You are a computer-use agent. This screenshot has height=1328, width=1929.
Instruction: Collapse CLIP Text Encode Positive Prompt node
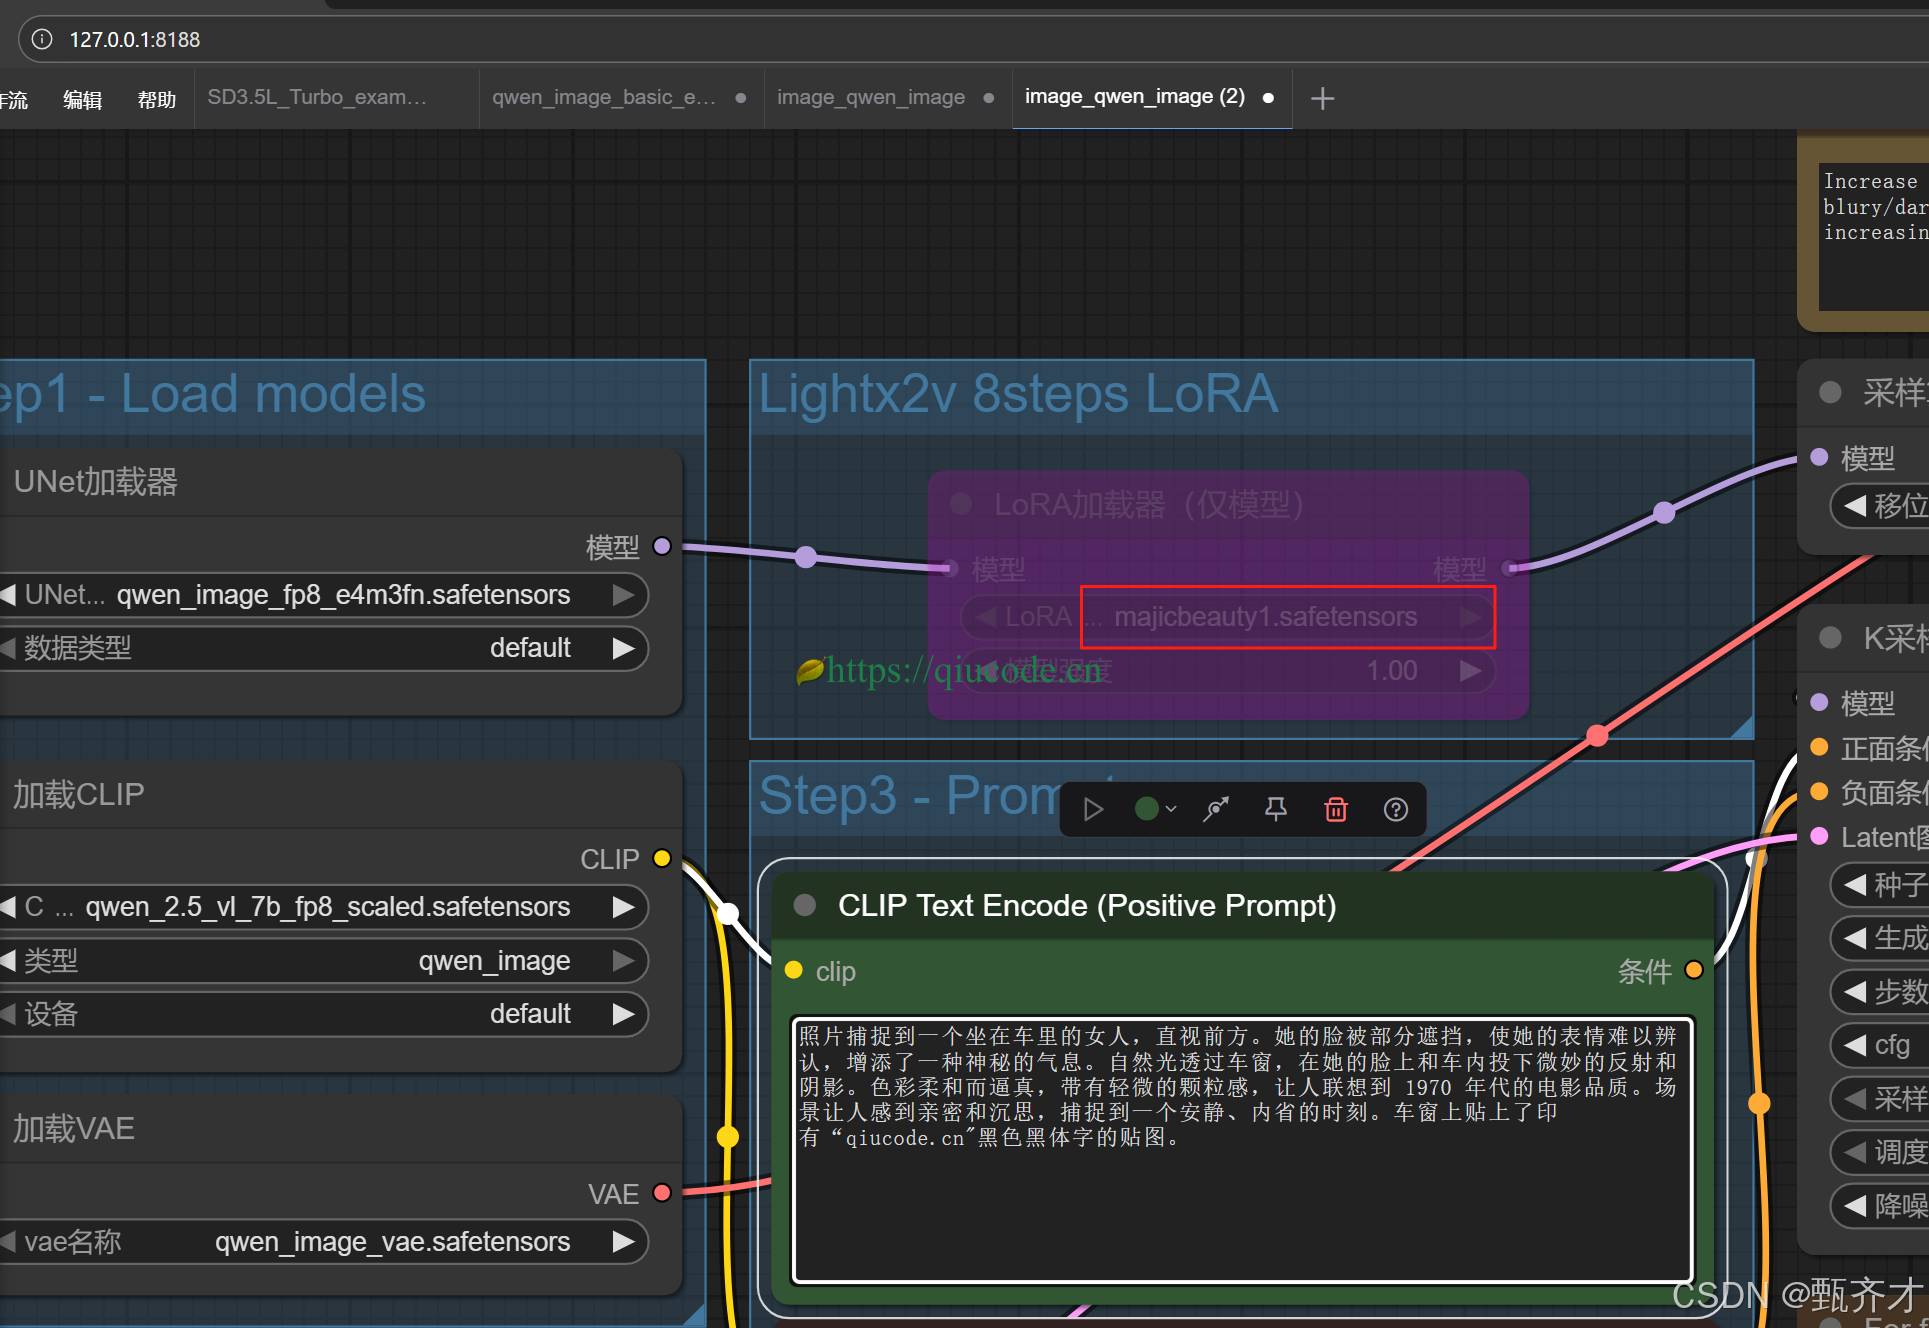point(805,905)
